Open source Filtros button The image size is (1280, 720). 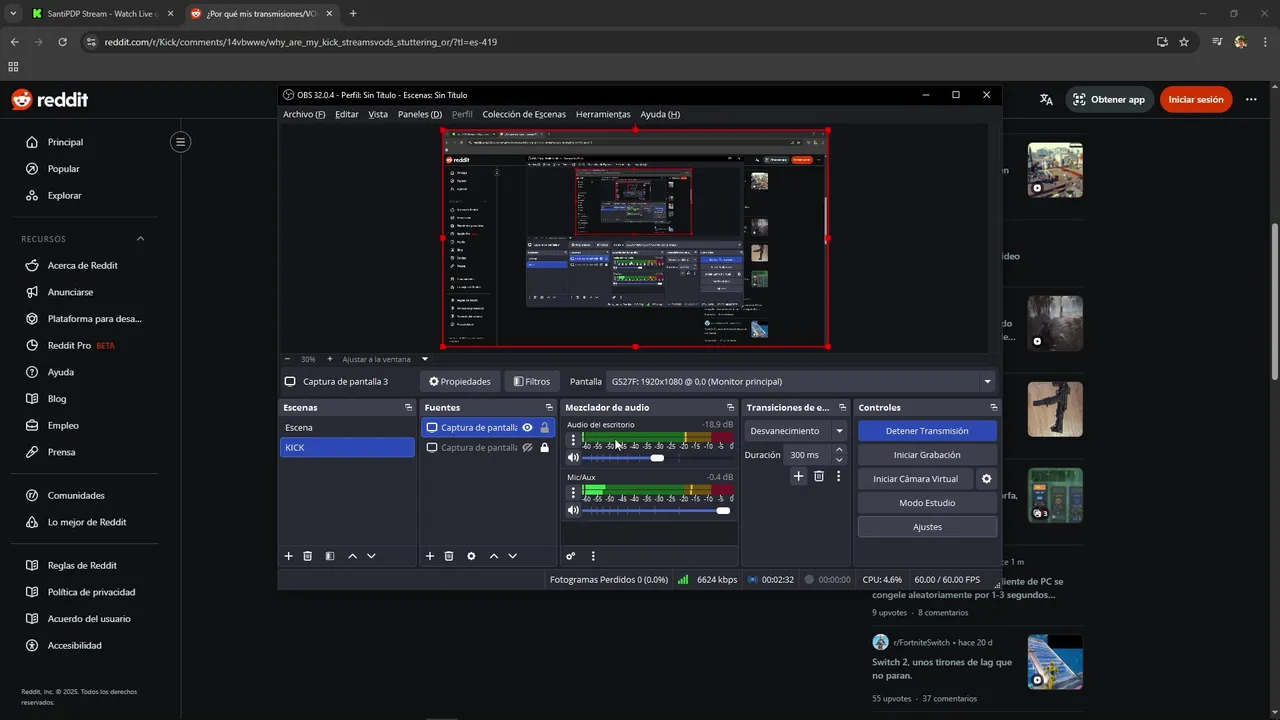pos(532,381)
